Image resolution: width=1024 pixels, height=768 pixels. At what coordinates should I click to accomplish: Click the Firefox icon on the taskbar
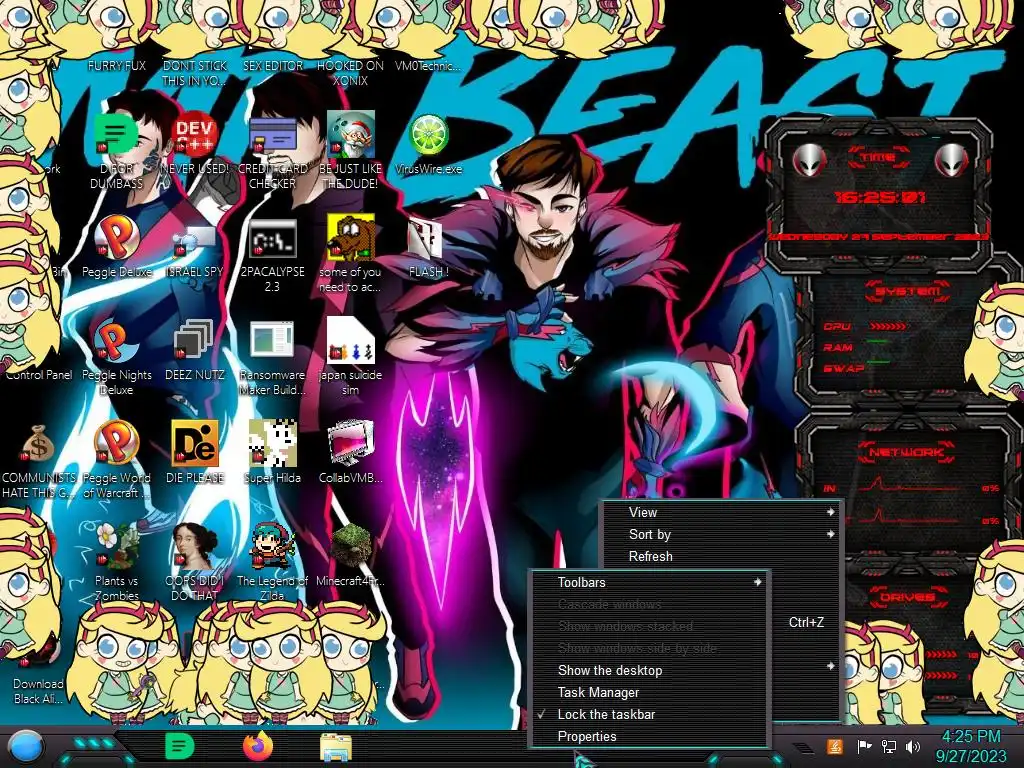(258, 746)
